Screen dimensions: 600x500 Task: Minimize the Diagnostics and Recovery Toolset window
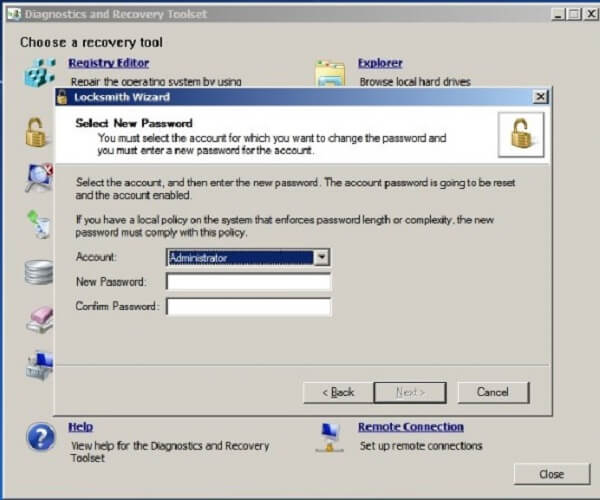[x=558, y=14]
